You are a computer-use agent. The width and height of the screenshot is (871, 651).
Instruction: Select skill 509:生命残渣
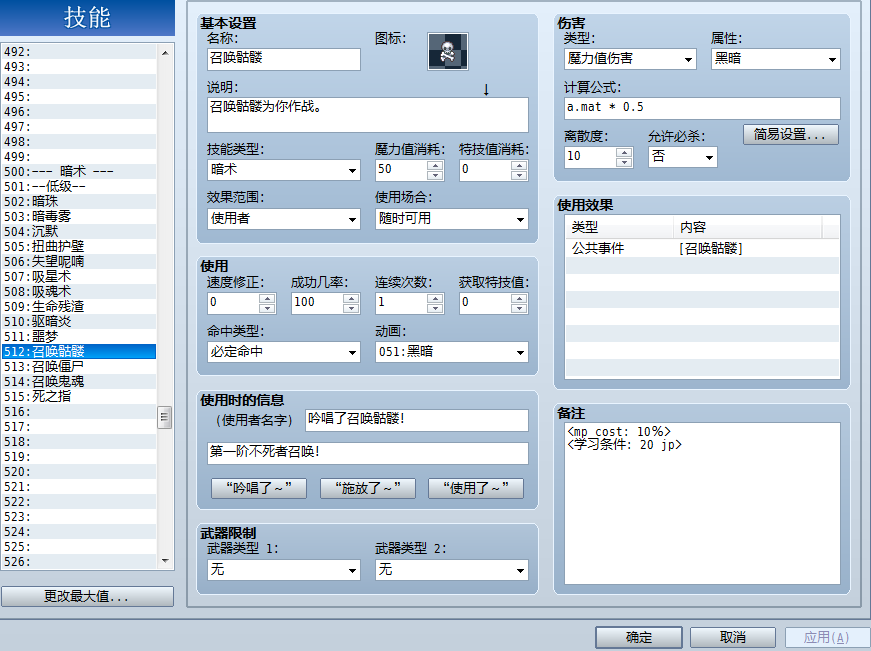coord(79,307)
